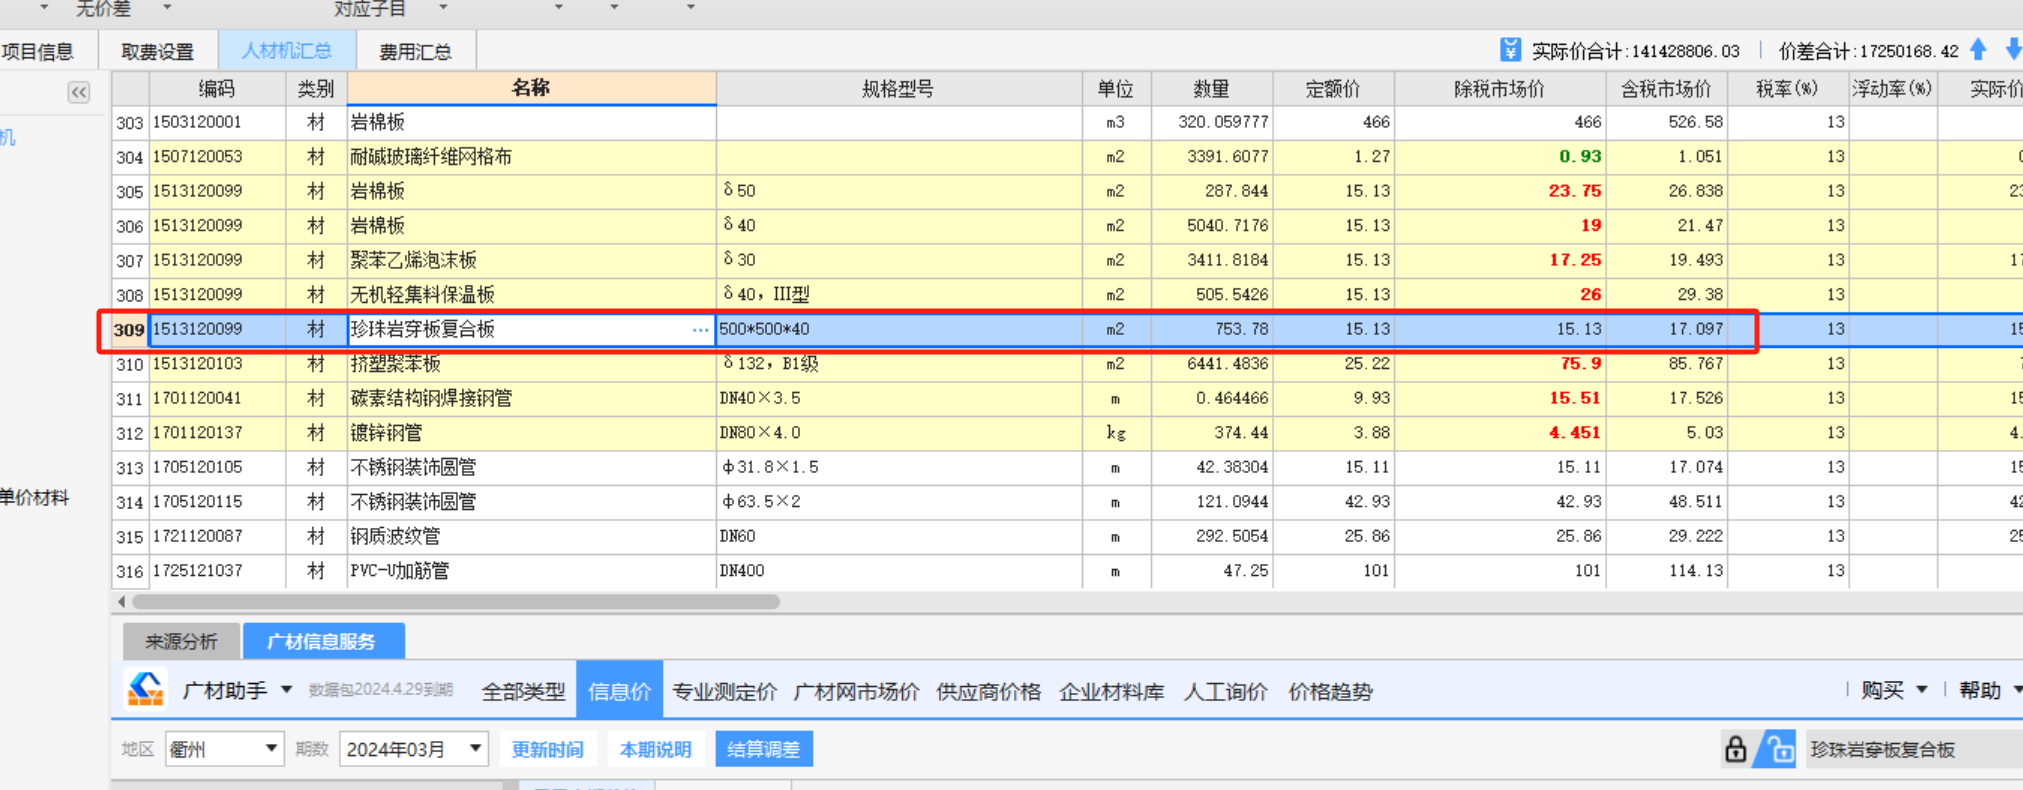Select the 钢质波纹管 name cell
This screenshot has width=2023, height=790.
[x=531, y=536]
